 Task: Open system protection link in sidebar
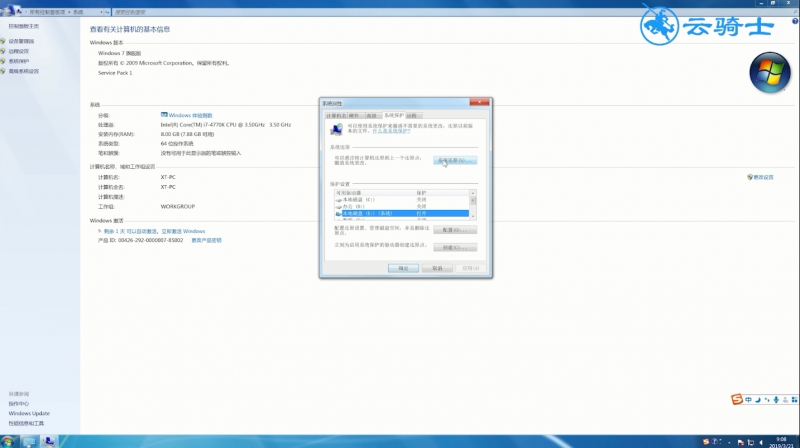19,61
